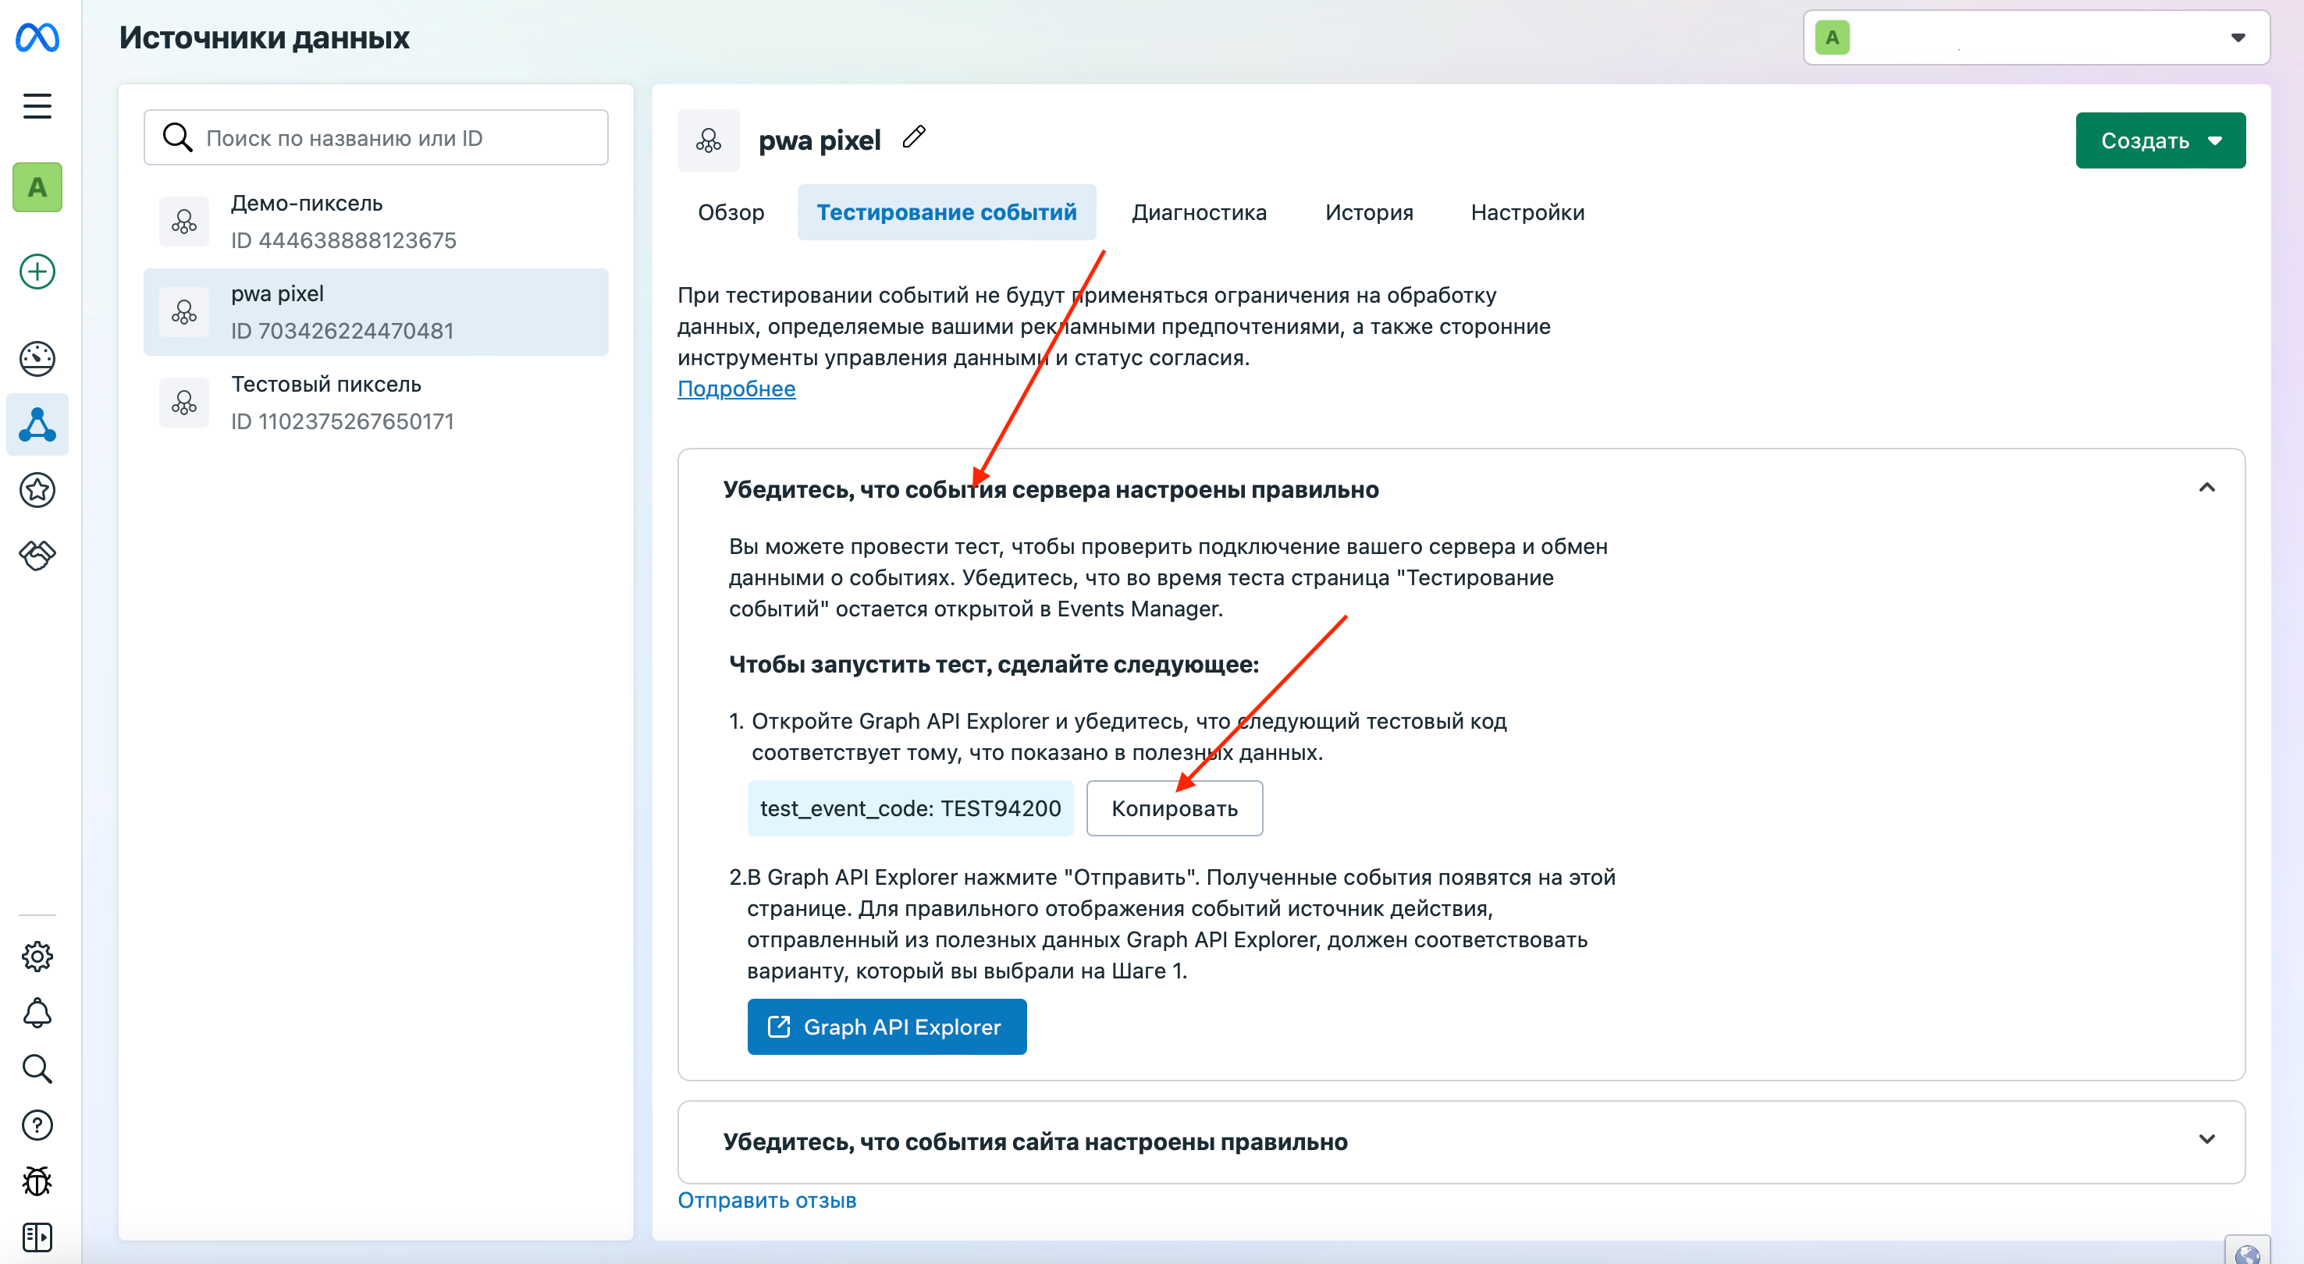Open the help question mark icon
2304x1264 pixels.
[x=37, y=1125]
